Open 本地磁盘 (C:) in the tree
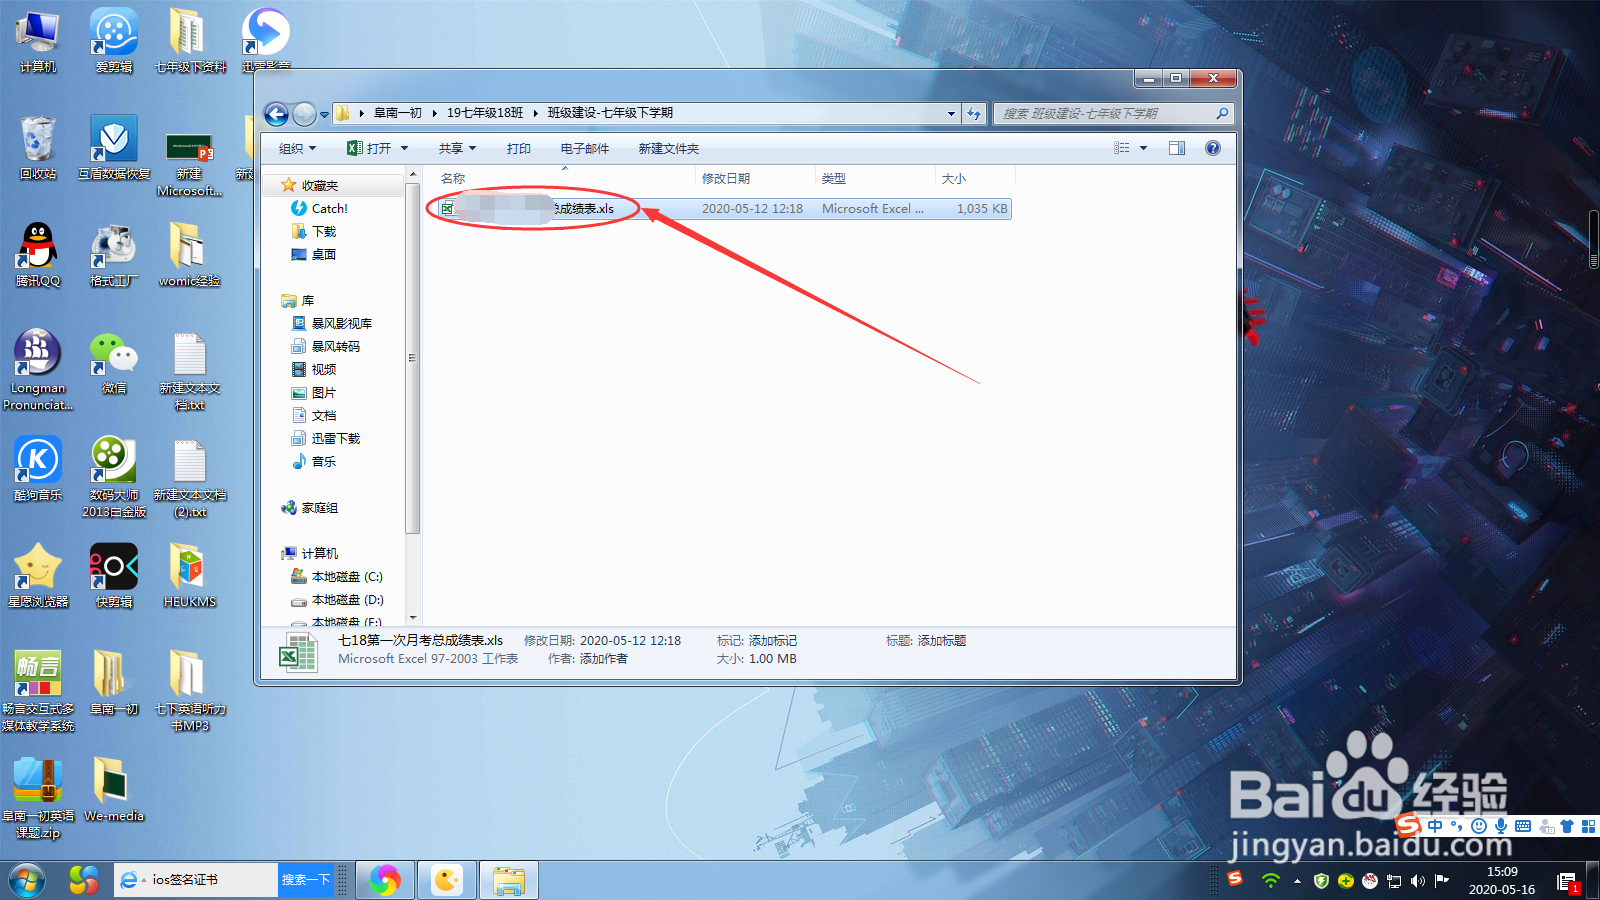 [x=337, y=577]
